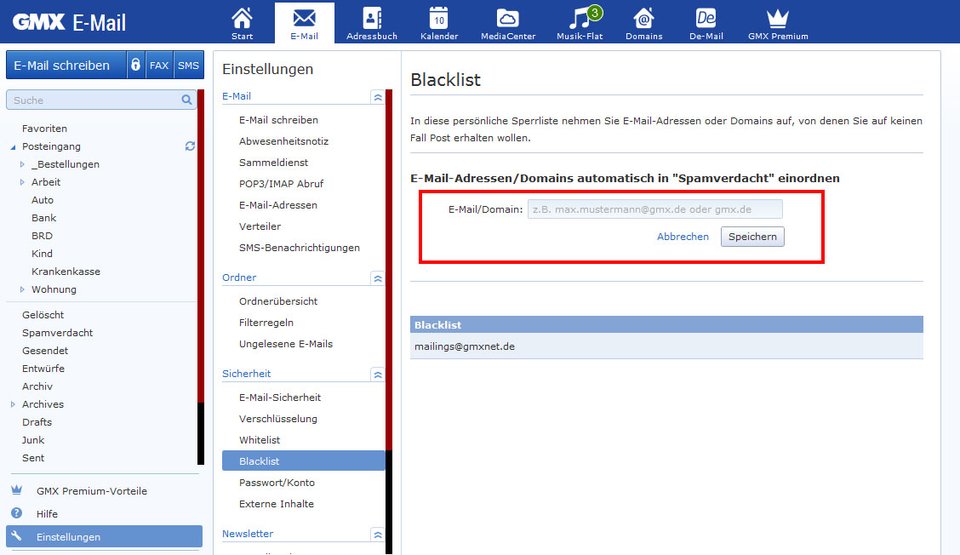The height and width of the screenshot is (555, 960).
Task: Click E-Mail schreiben compose button
Action: point(66,65)
